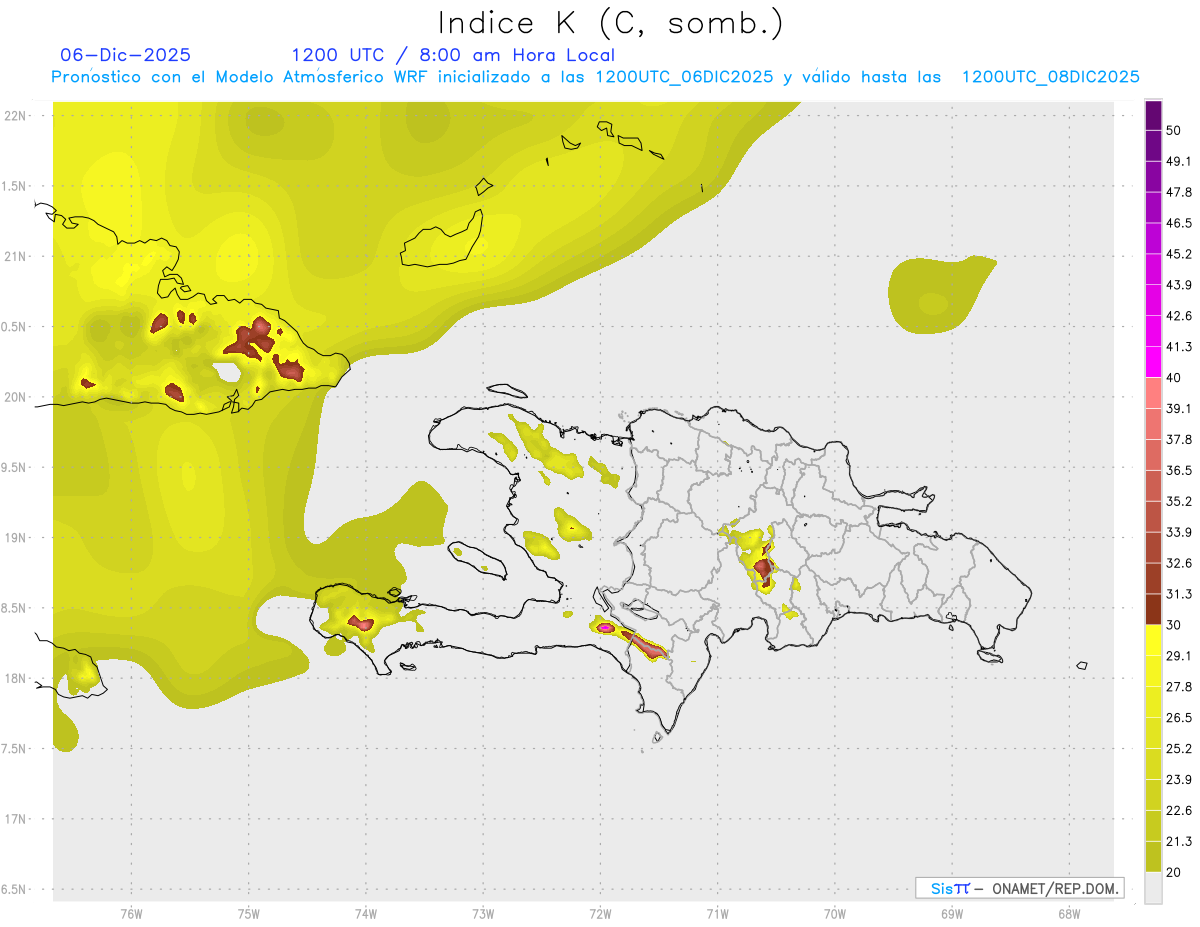Click the colorbar value "29.1"
1200x927 pixels.
tap(1178, 656)
